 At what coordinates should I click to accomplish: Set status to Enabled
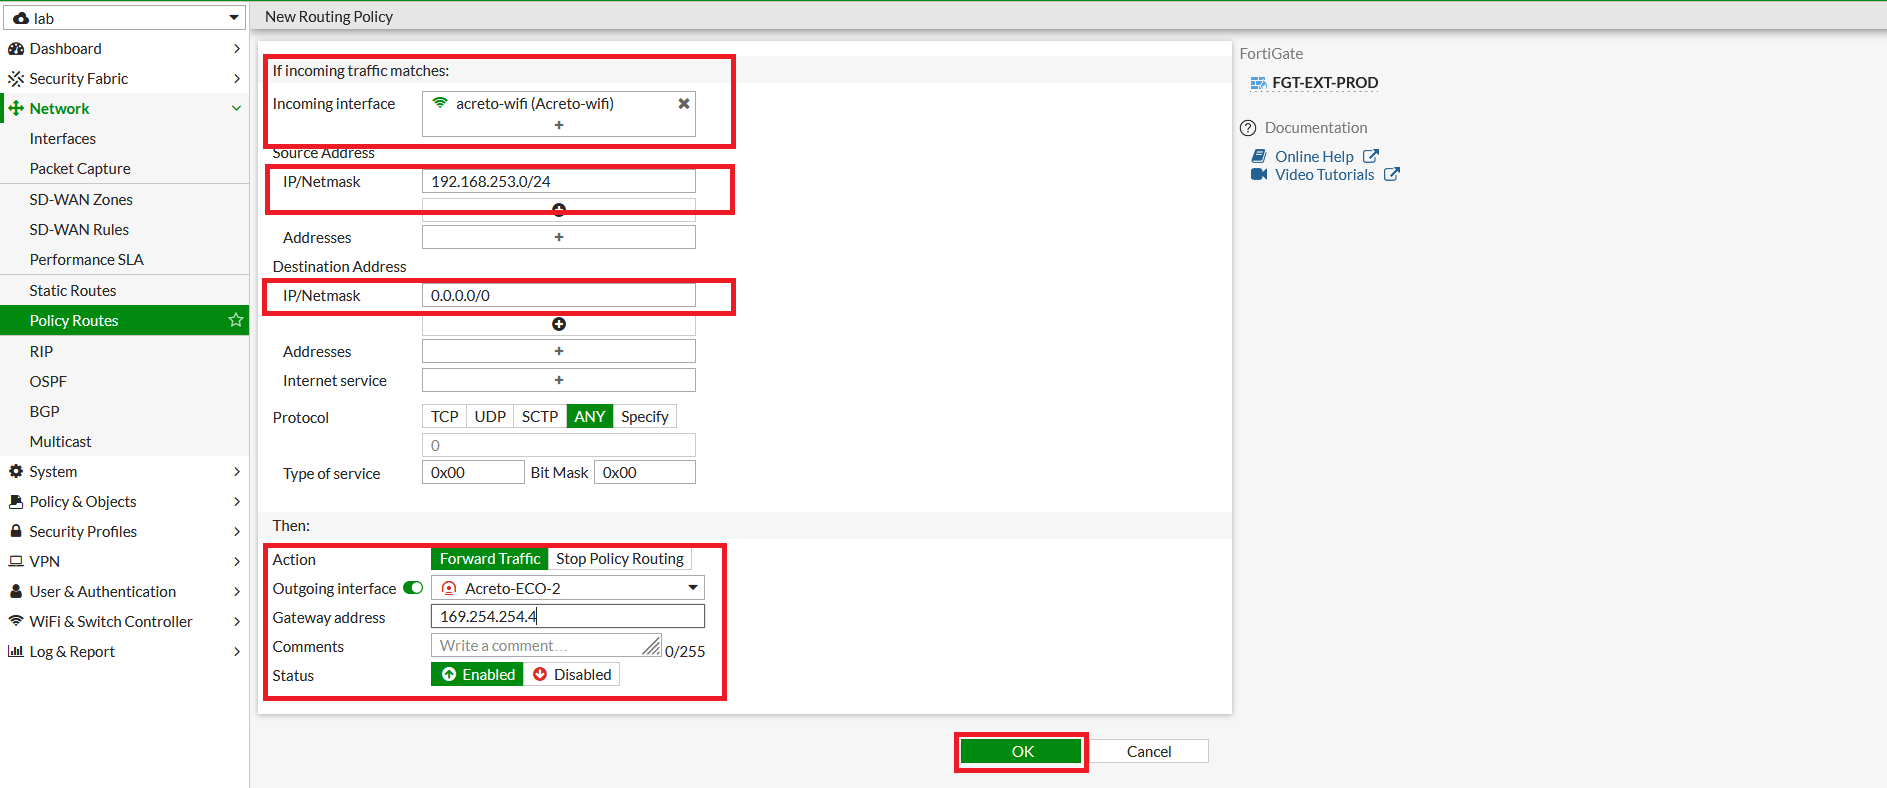[478, 675]
